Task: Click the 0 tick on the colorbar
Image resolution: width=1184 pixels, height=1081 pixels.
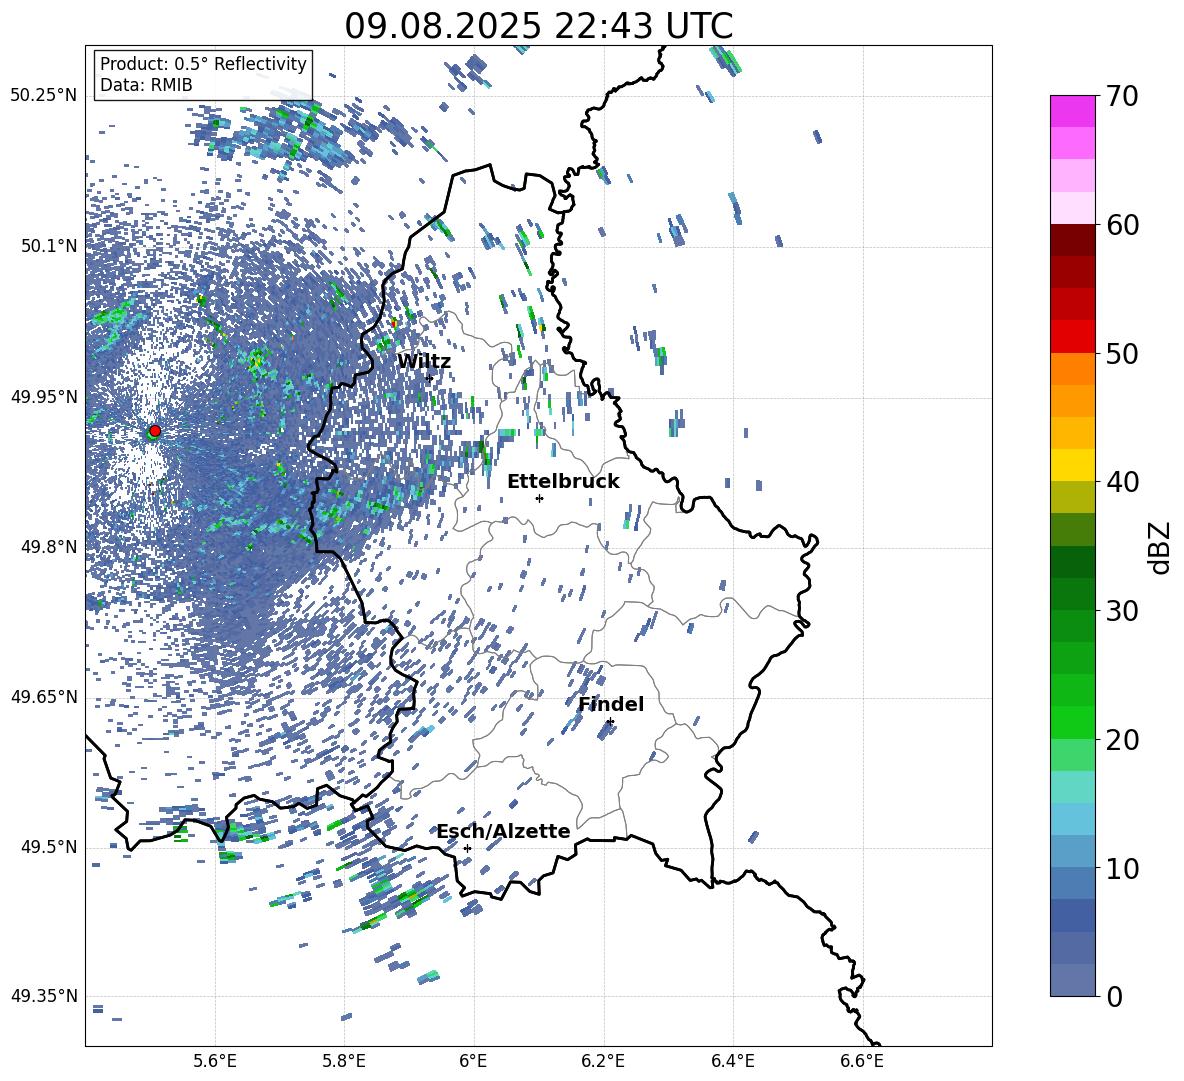Action: (x=1114, y=996)
